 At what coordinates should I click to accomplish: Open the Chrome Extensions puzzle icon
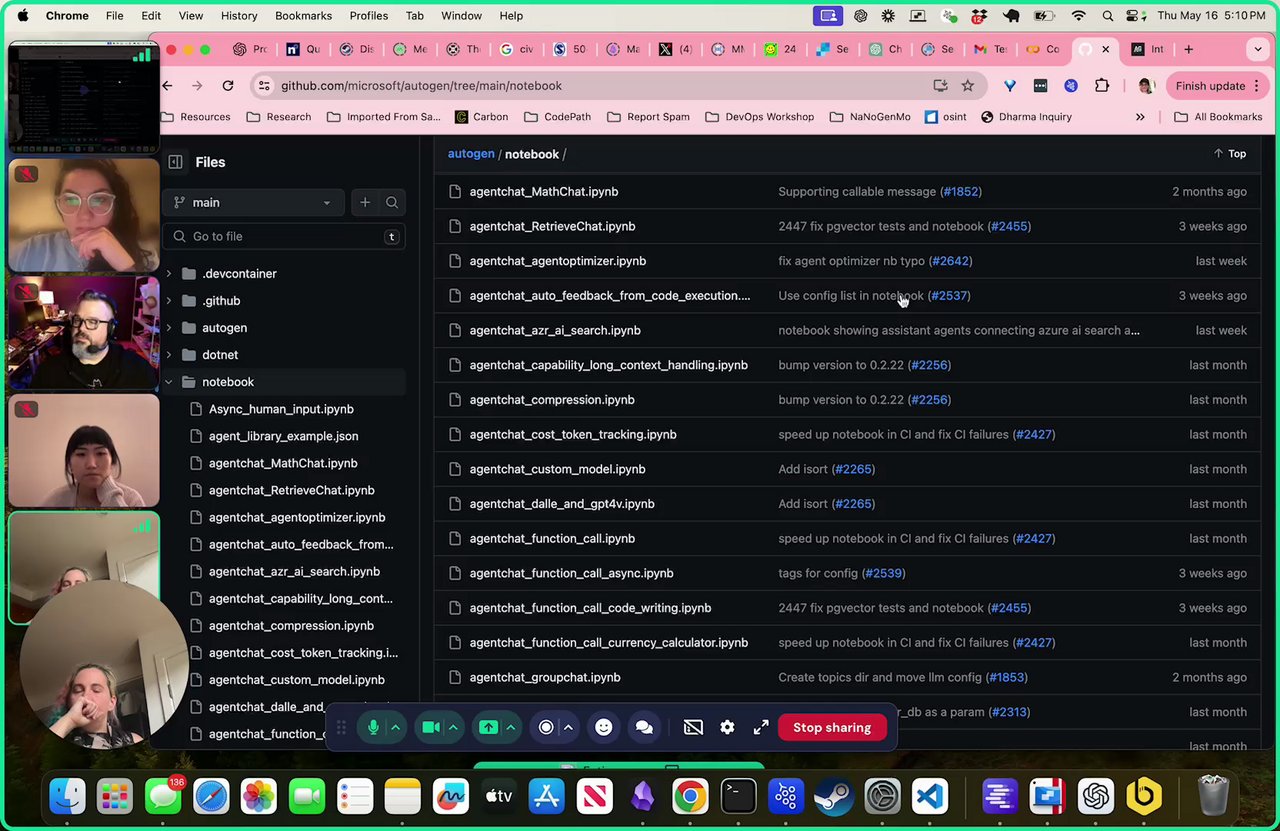(1102, 86)
